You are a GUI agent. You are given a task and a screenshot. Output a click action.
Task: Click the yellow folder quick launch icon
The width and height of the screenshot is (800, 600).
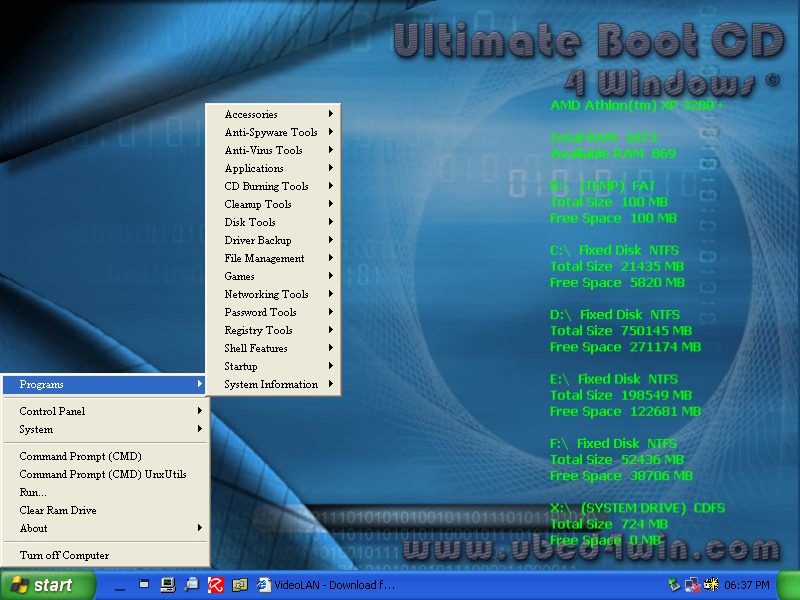tap(239, 585)
